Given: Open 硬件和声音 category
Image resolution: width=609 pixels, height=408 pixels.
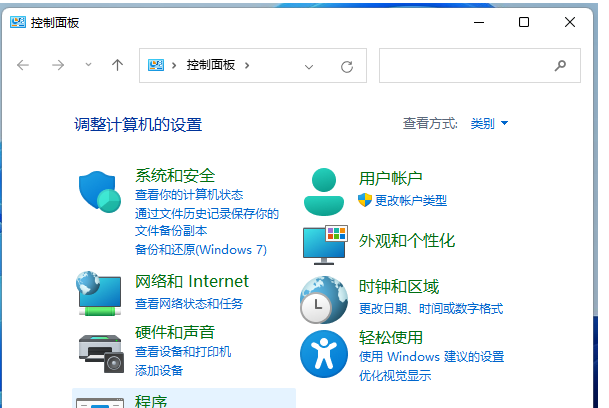Looking at the screenshot, I should [175, 332].
